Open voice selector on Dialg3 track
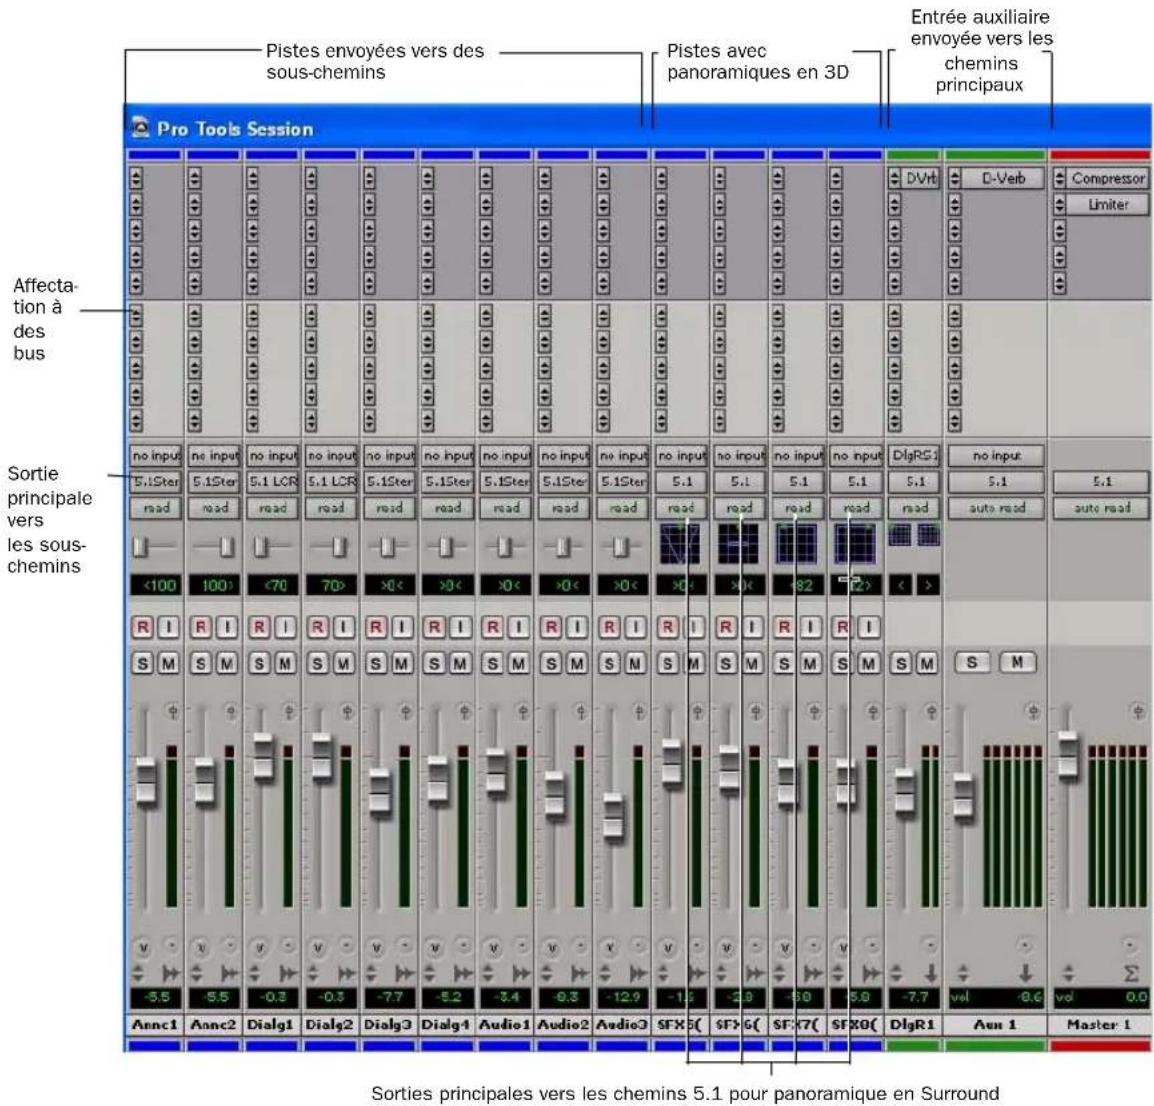 [376, 948]
